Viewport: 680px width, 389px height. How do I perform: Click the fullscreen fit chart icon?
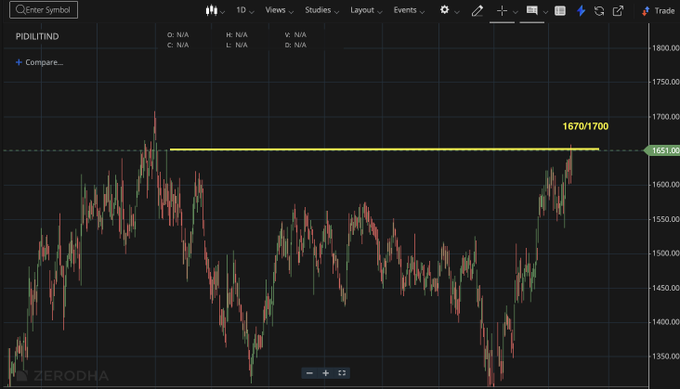[342, 373]
